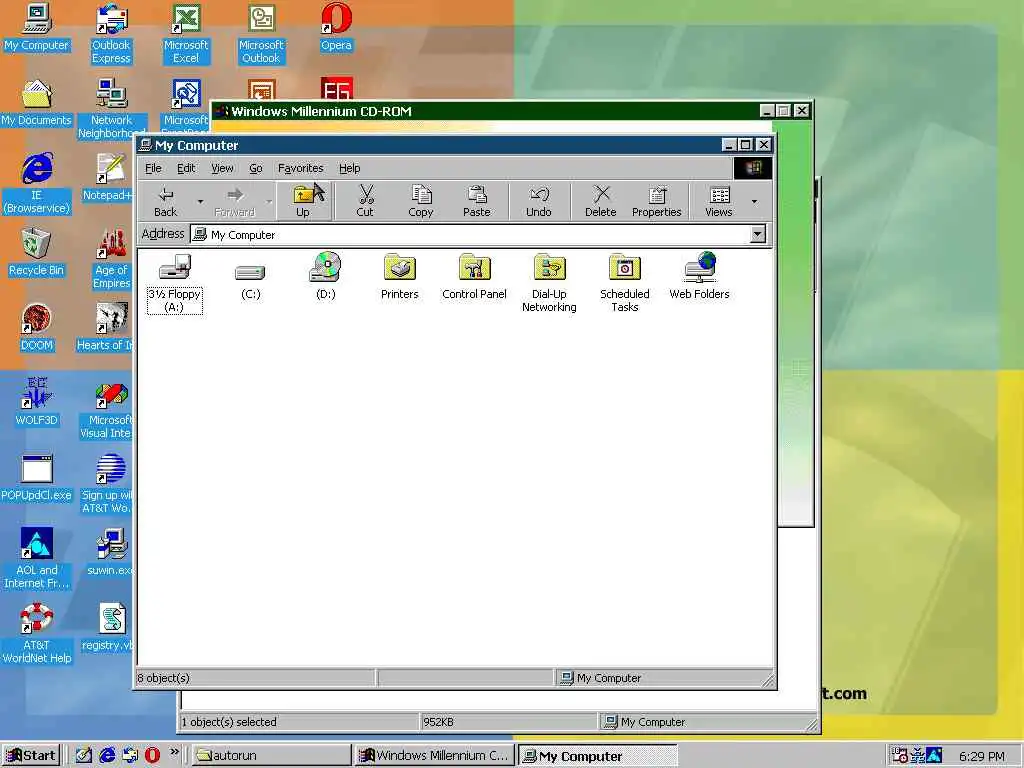
Task: Click the Windows logo throbber in toolbar
Action: (752, 168)
